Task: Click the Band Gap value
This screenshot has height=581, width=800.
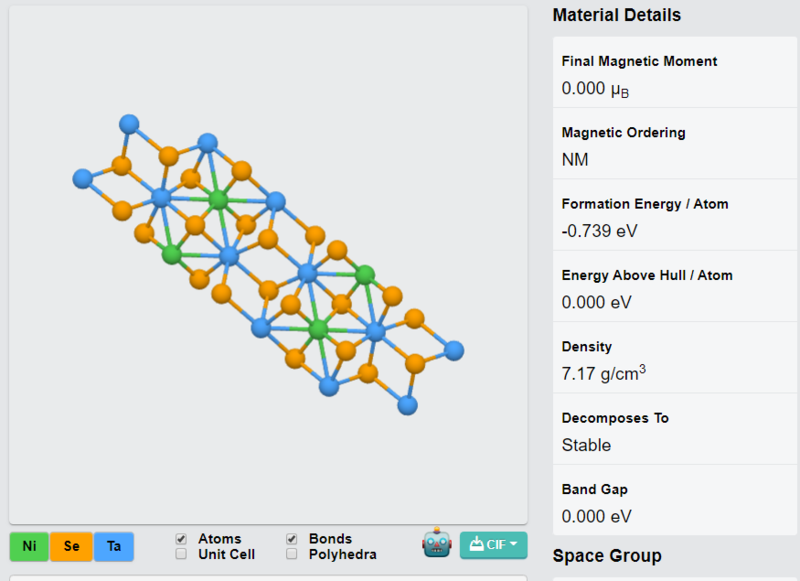Action: [596, 516]
